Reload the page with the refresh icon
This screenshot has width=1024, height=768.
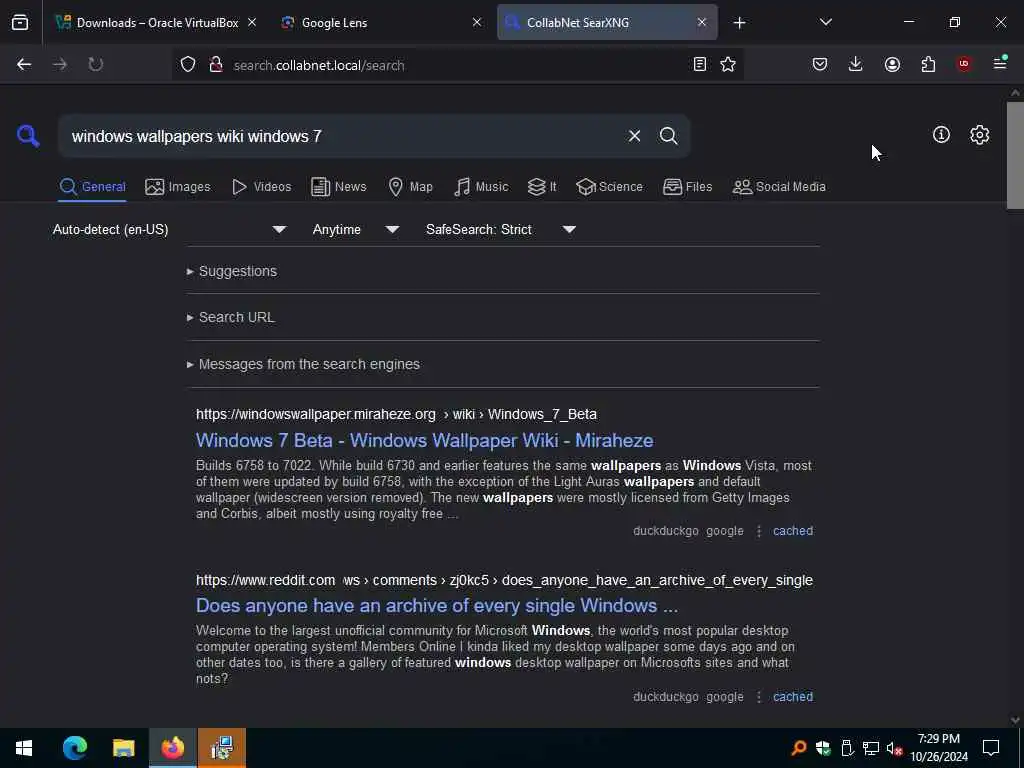coord(95,64)
